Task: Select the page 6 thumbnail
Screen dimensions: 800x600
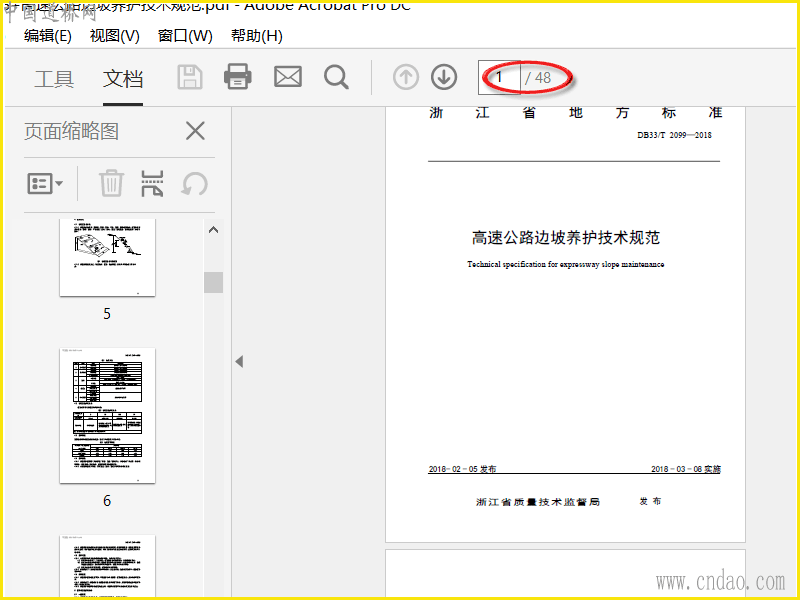Action: [107, 415]
